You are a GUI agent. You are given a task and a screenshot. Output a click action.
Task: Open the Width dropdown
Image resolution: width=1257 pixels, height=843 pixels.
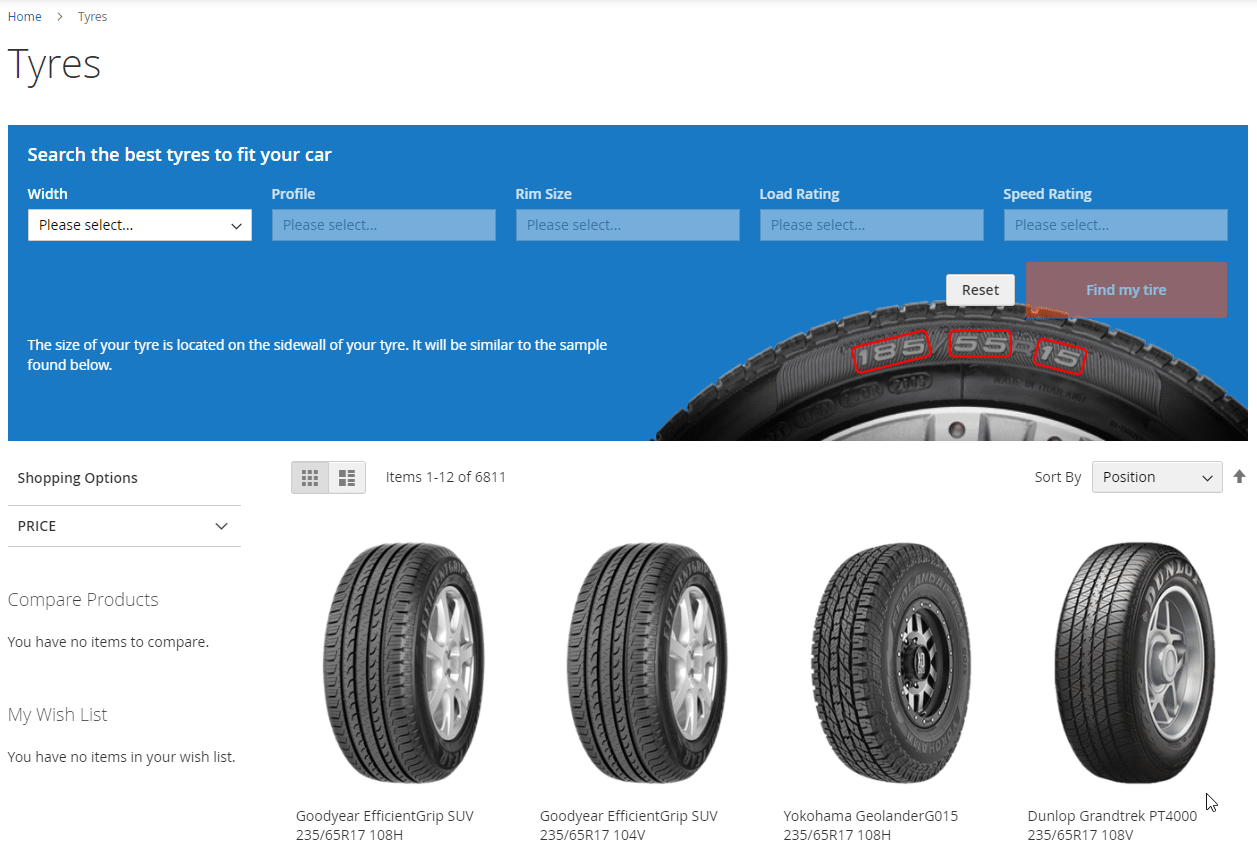click(140, 225)
